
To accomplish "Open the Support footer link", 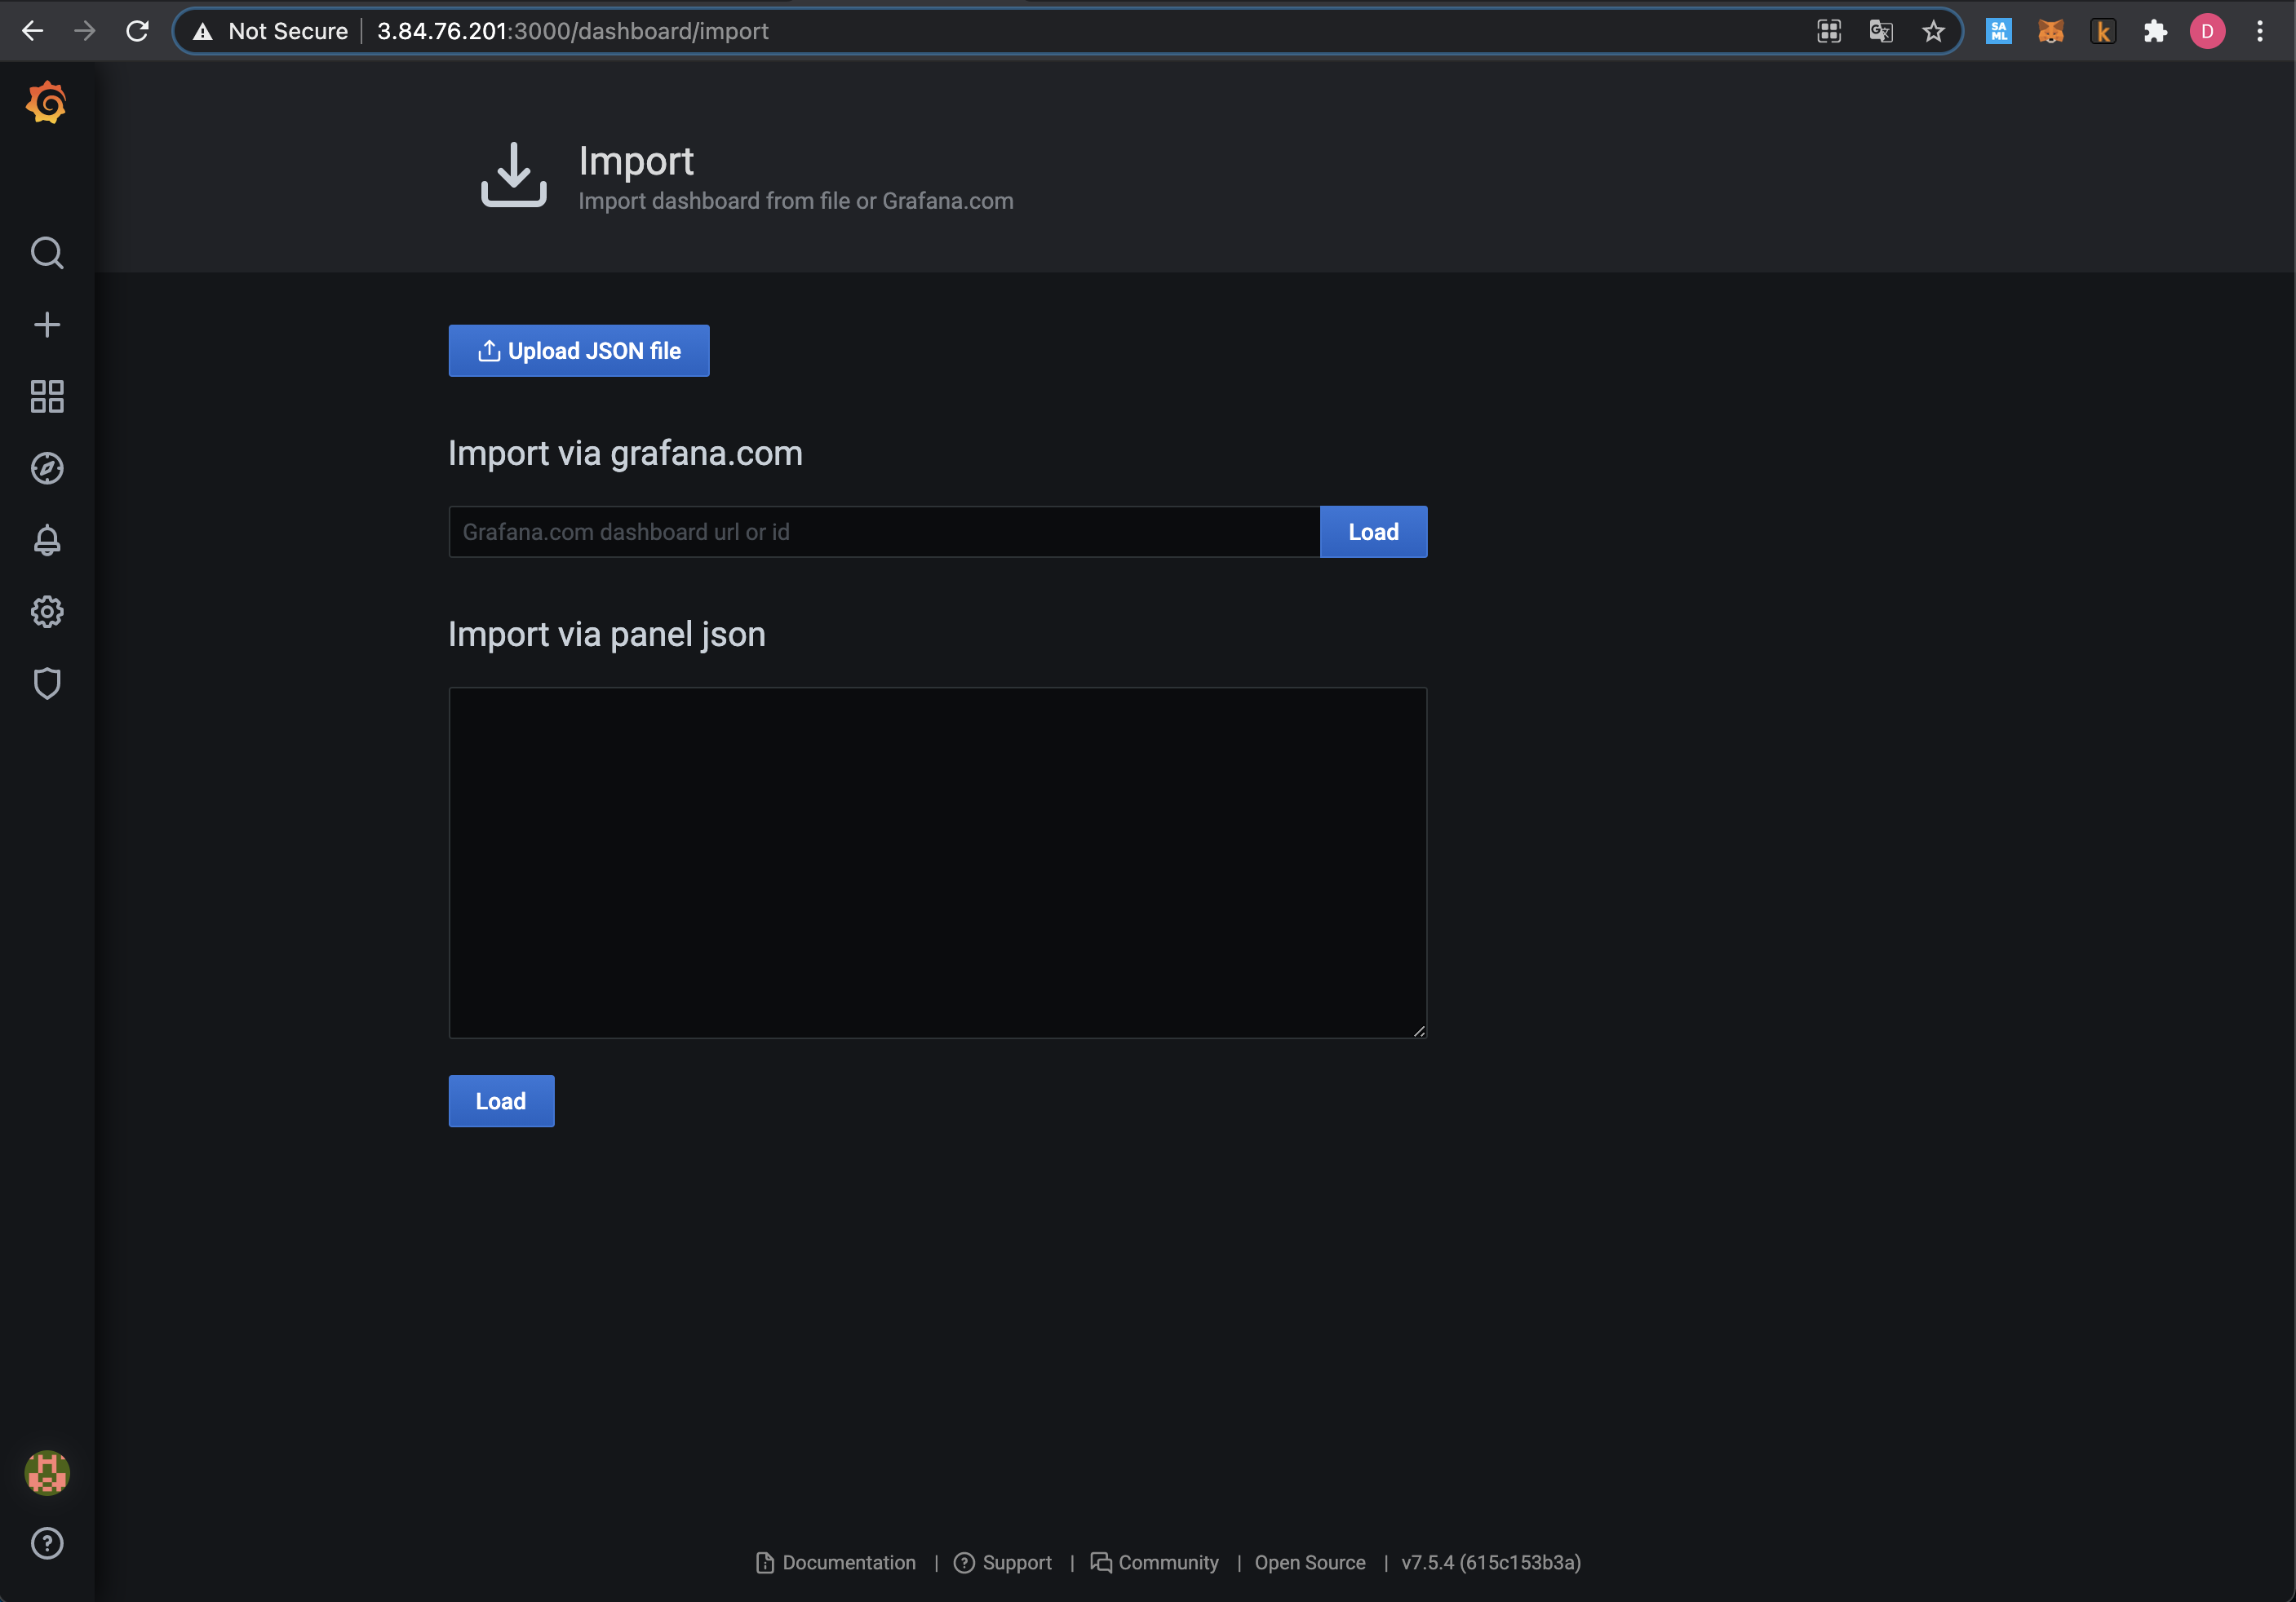I will 1016,1562.
